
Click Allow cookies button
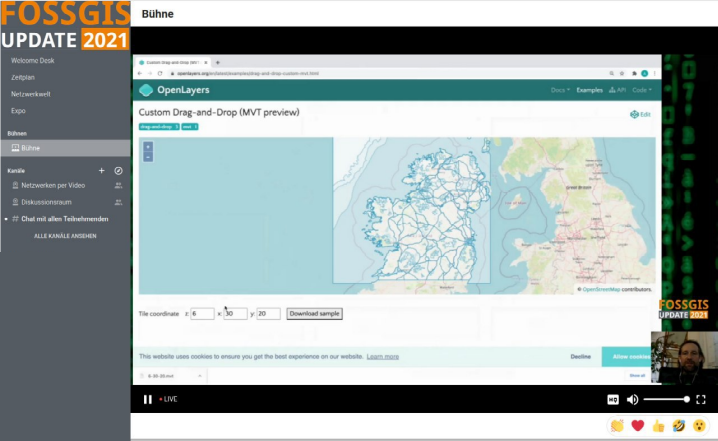tap(626, 357)
